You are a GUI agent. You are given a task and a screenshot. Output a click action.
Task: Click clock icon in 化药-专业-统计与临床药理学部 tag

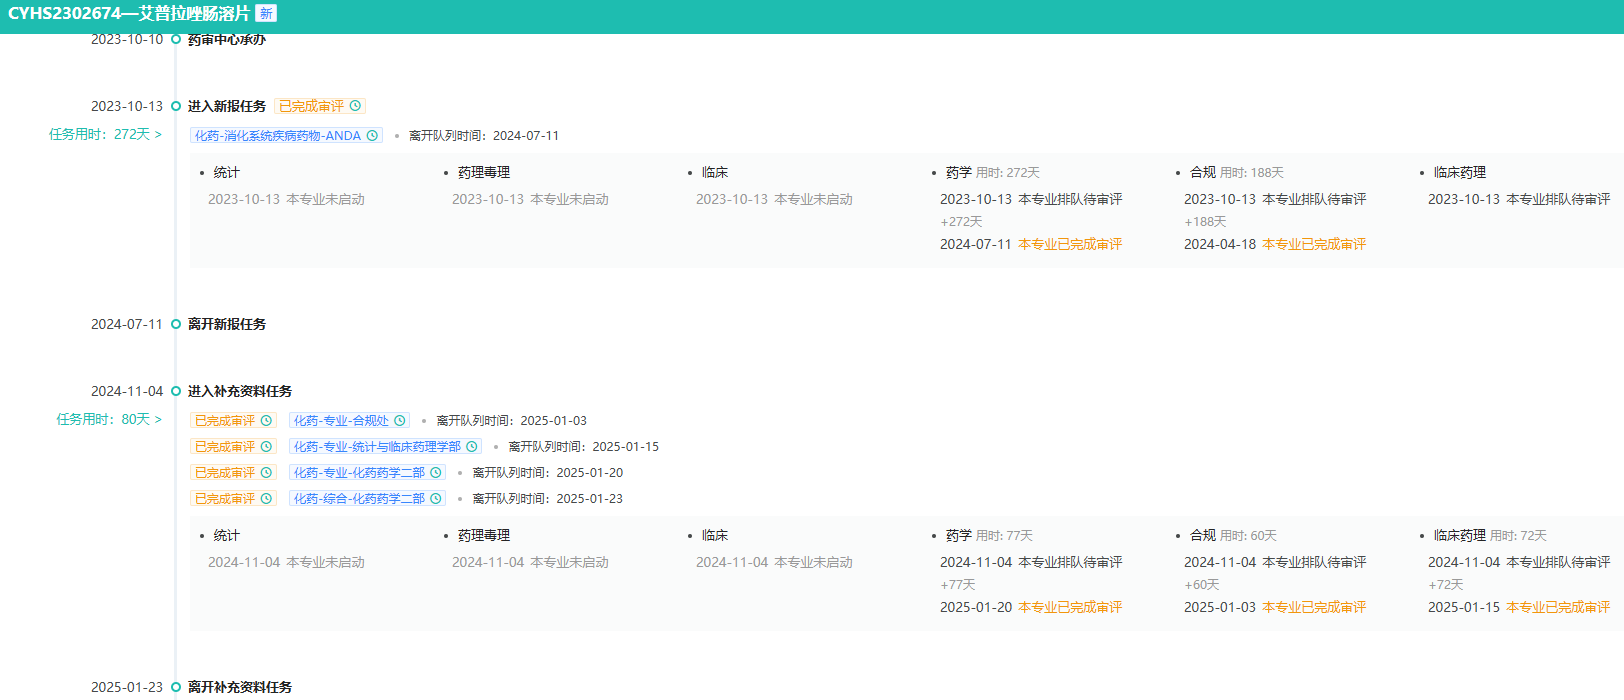click(x=472, y=447)
